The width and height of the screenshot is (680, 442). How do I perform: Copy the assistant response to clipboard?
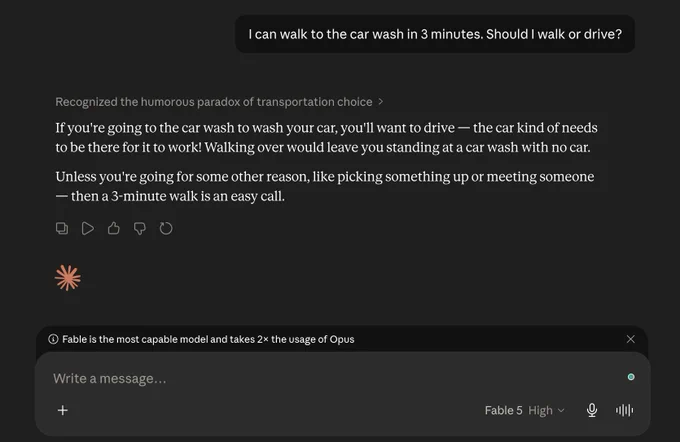62,228
